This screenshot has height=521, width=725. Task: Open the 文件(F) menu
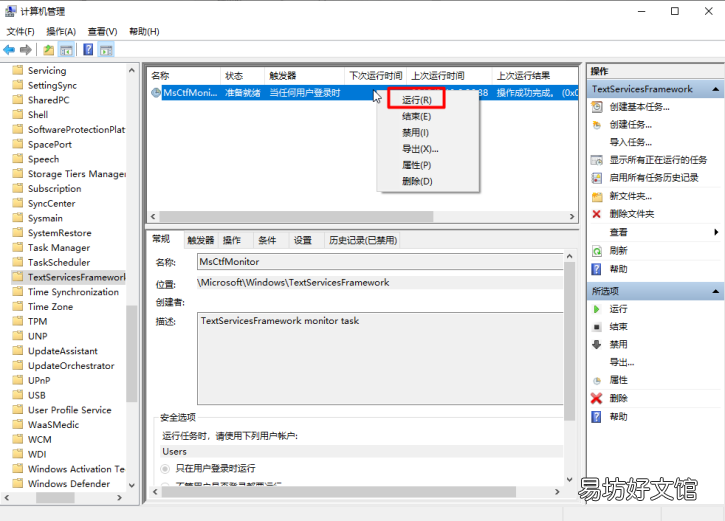pyautogui.click(x=20, y=31)
